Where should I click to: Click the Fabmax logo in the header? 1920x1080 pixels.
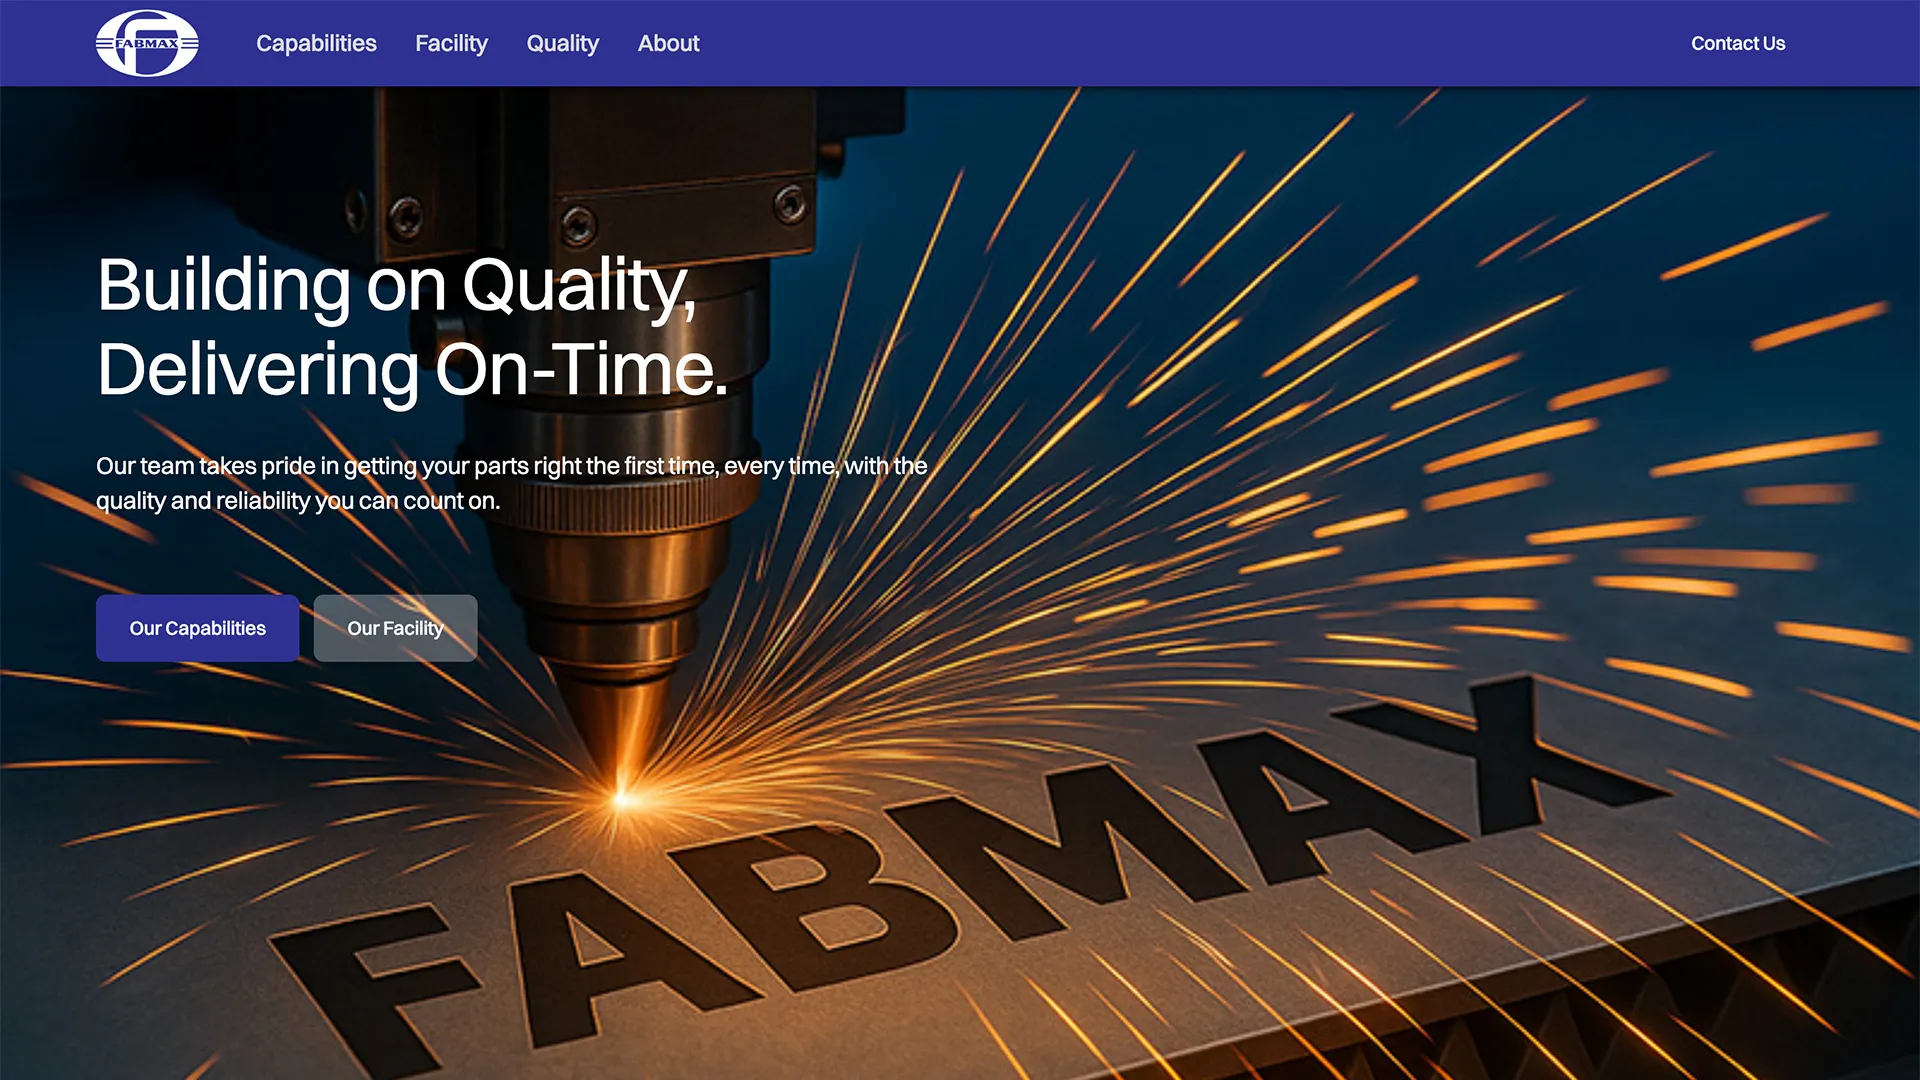147,43
